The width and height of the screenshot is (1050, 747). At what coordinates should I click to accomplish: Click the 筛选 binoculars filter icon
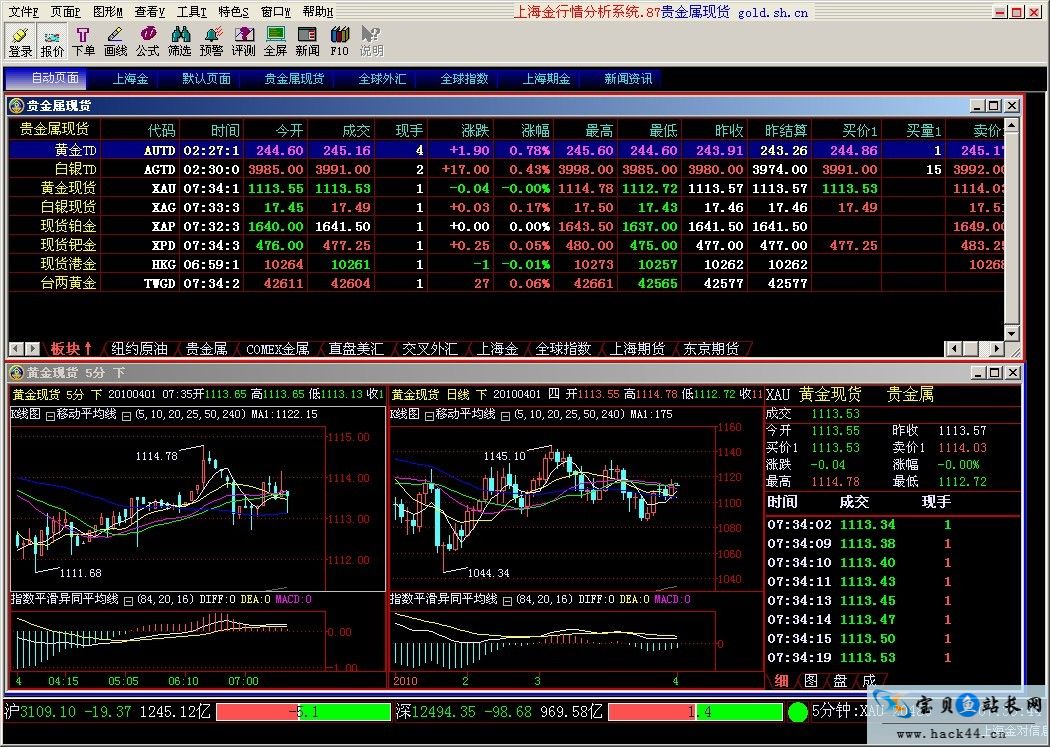coord(180,41)
